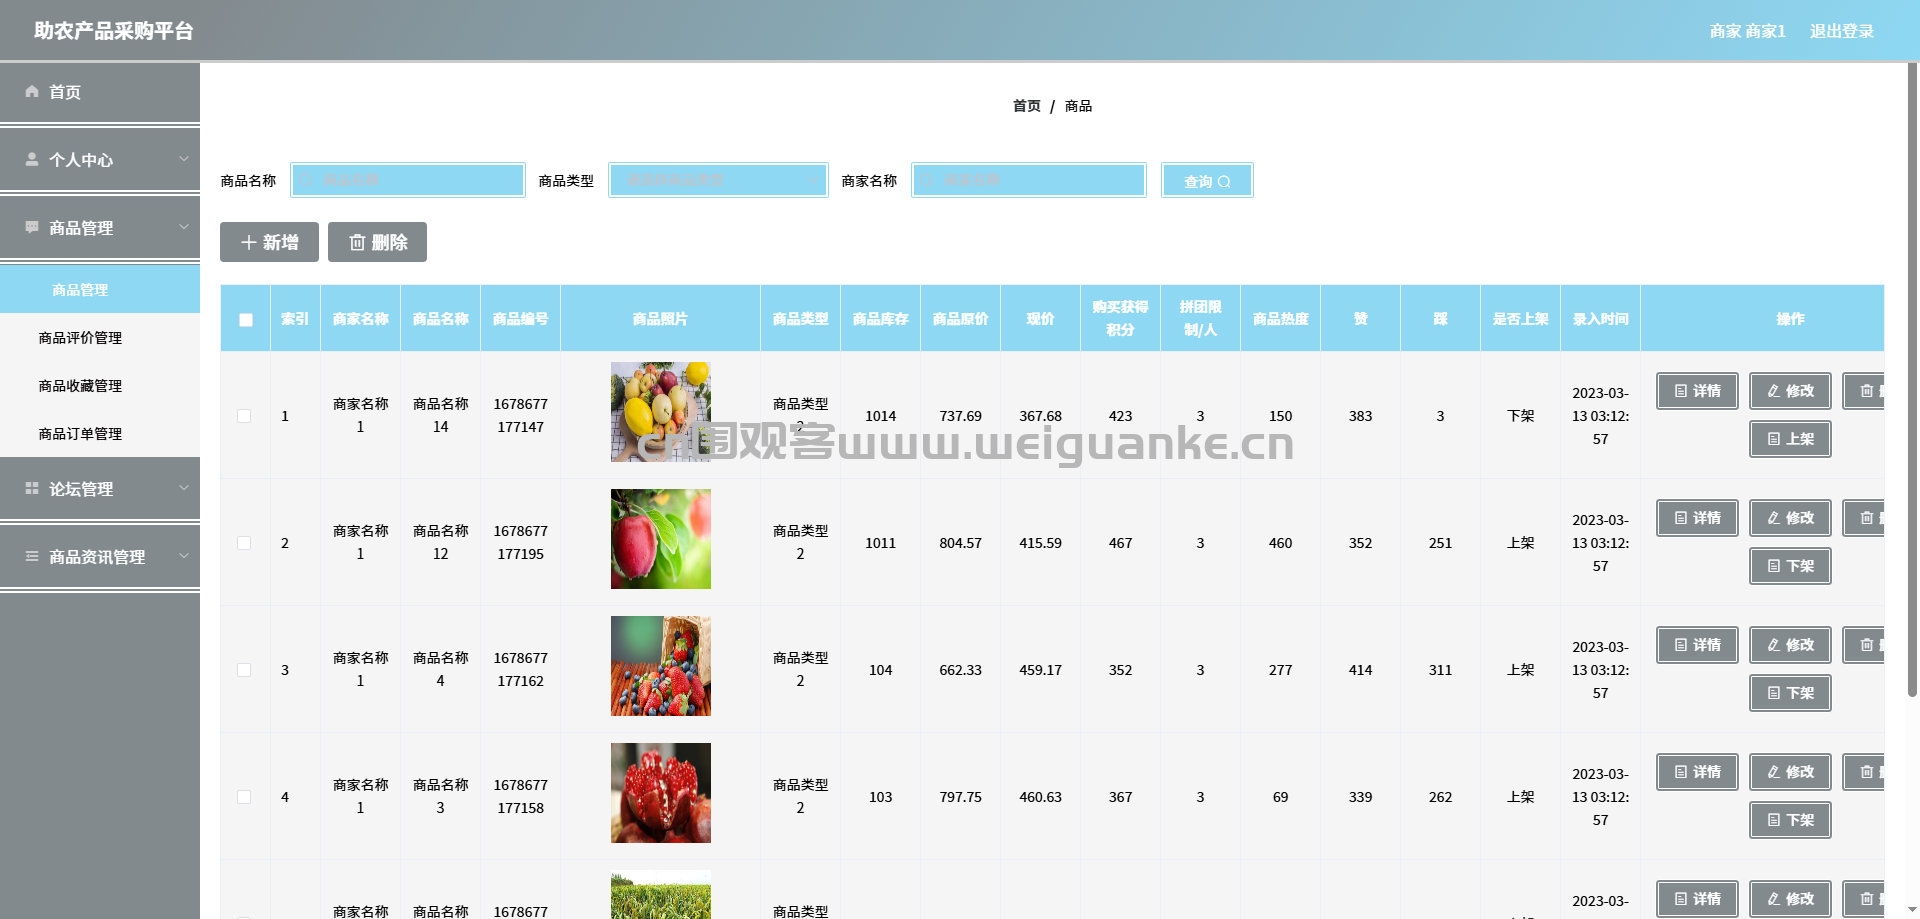1920x919 pixels.
Task: Click 下架 for 商品名称3 row
Action: pyautogui.click(x=1790, y=820)
